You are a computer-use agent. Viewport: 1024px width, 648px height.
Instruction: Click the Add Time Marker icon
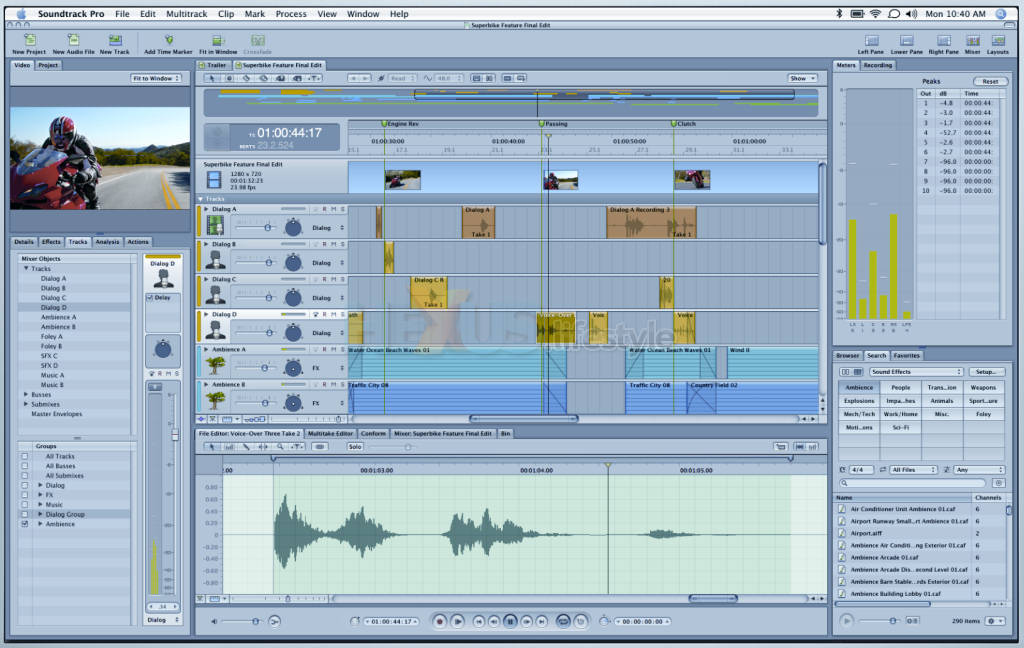[x=168, y=40]
